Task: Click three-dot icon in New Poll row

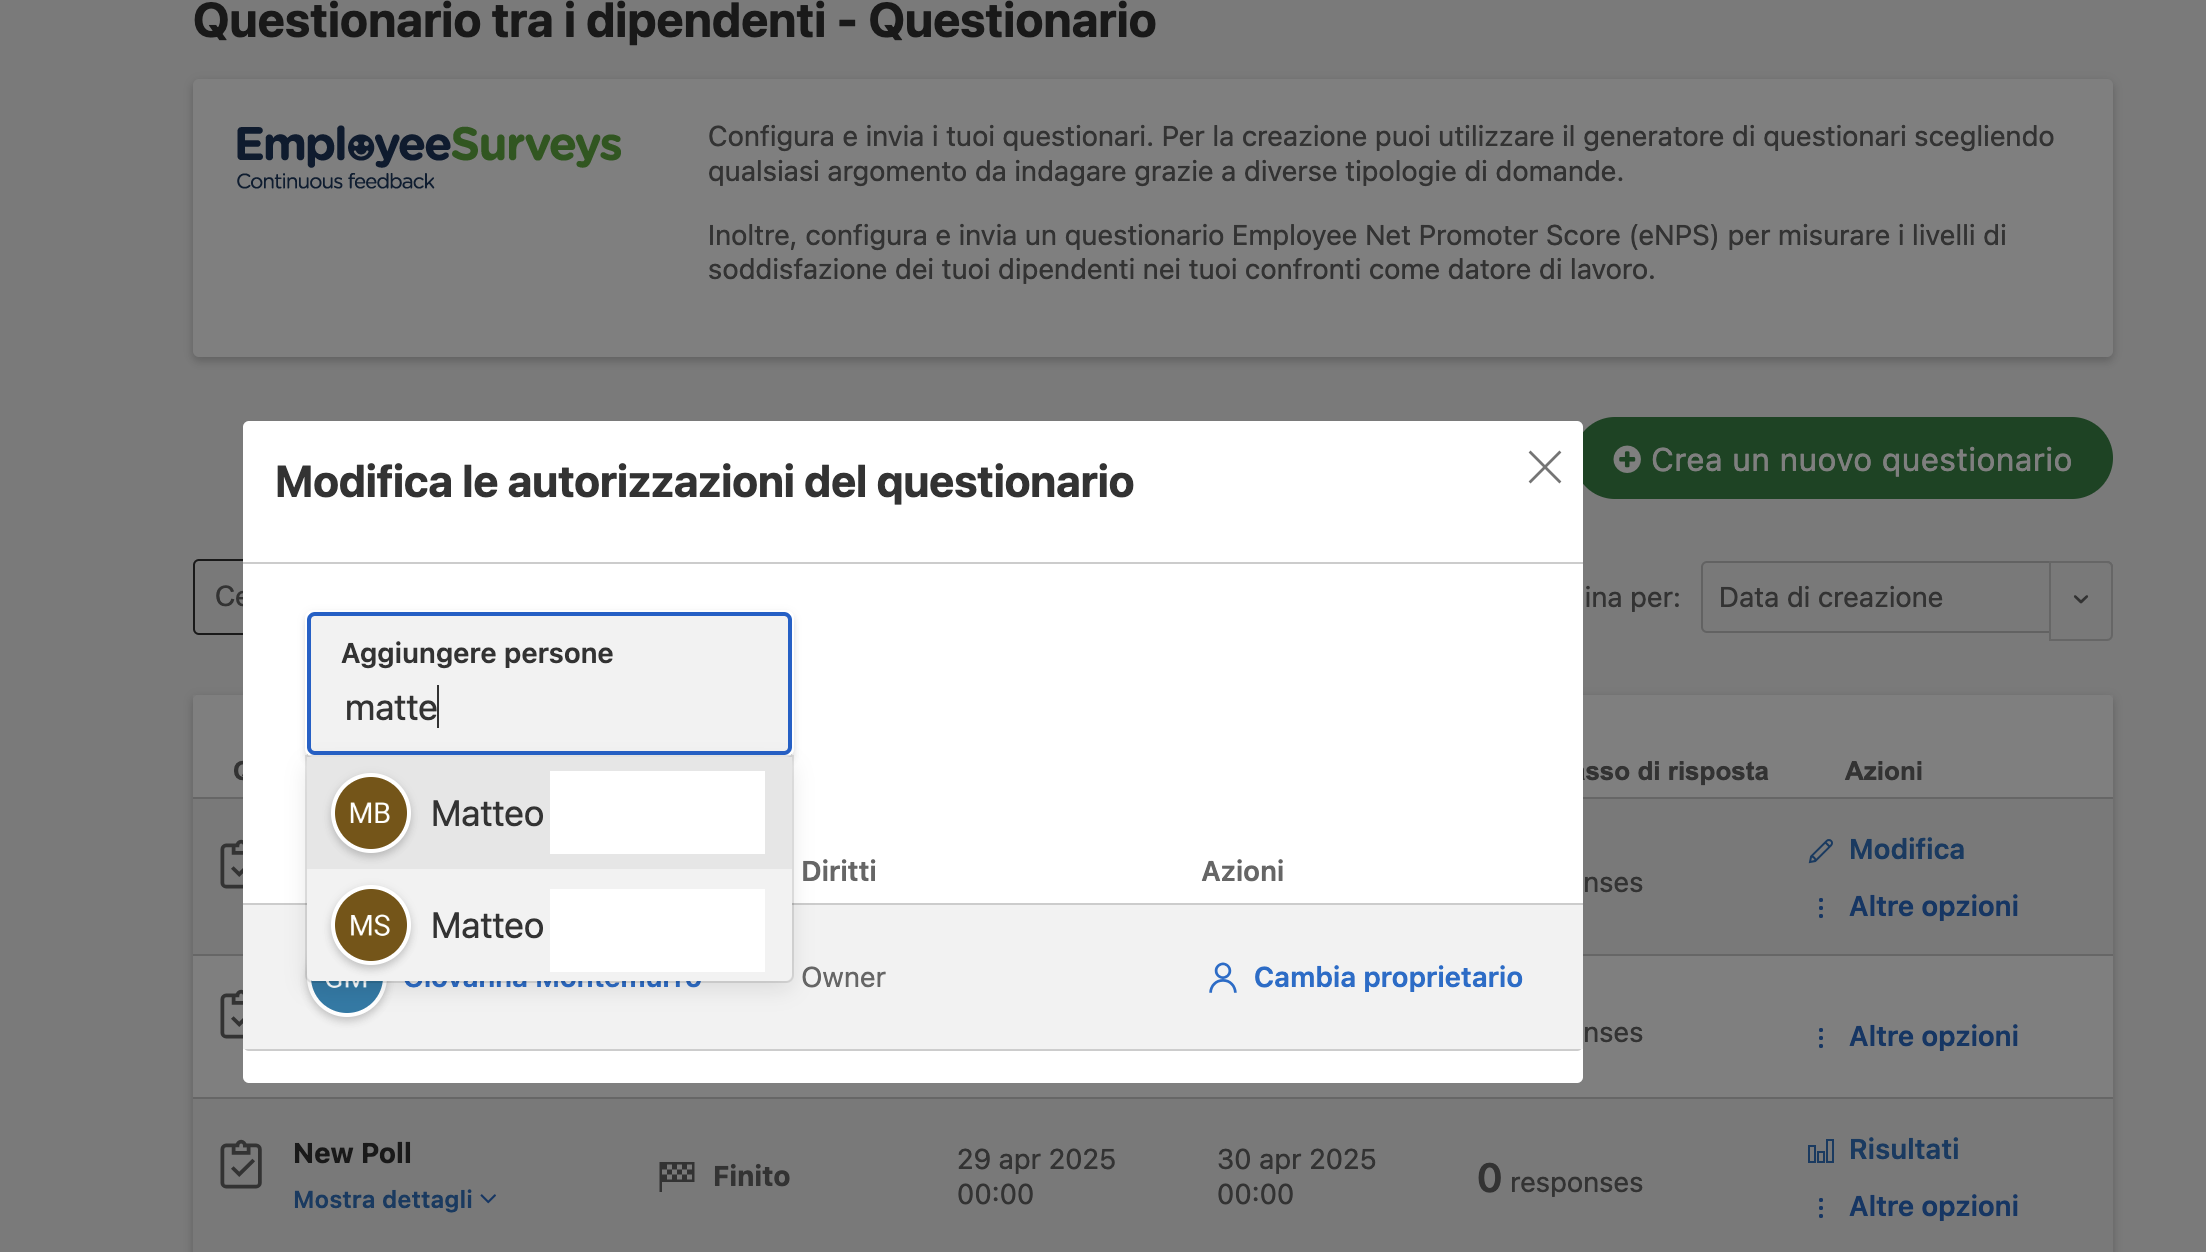Action: 1821,1208
